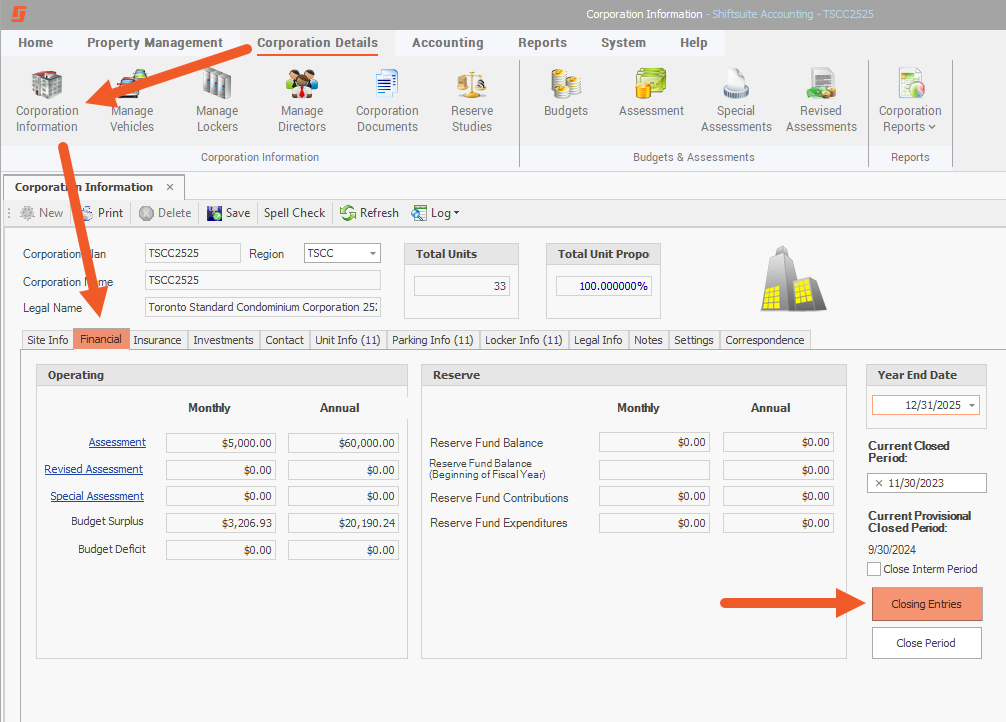Save the corporation record
1006x722 pixels.
[228, 213]
